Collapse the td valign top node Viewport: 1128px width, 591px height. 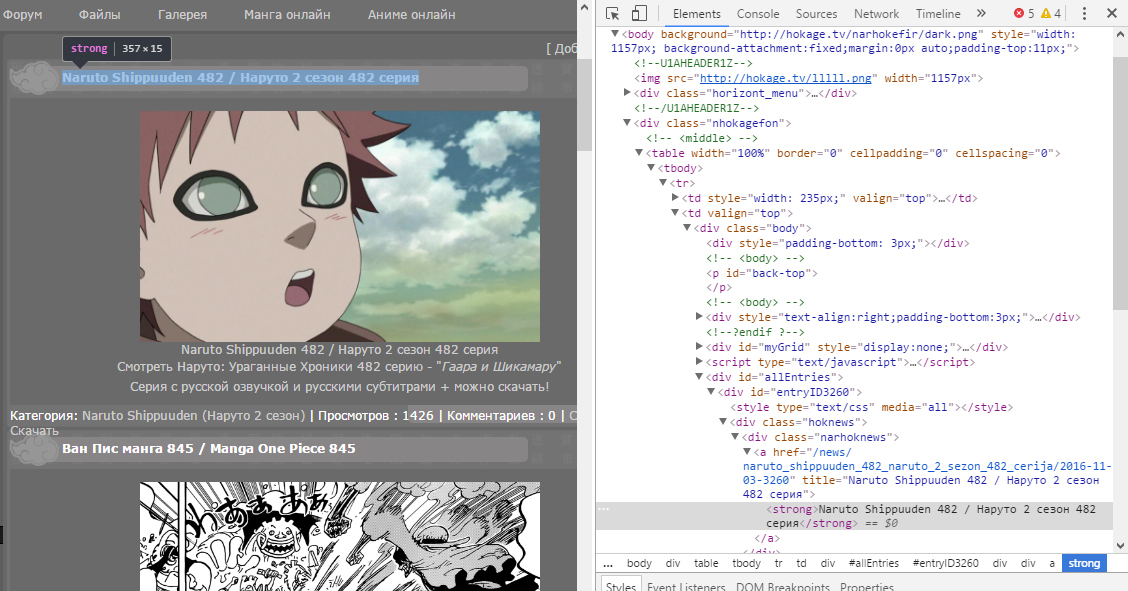tap(675, 213)
